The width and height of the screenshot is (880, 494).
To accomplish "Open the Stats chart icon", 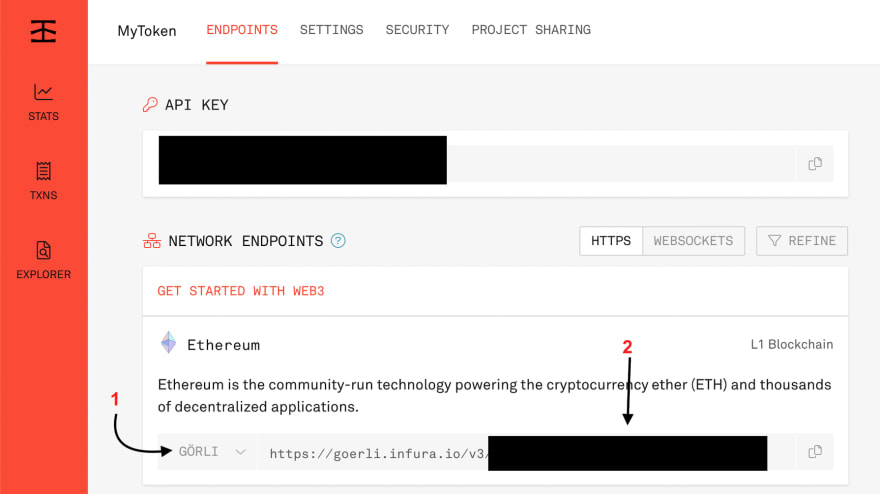I will coord(43,93).
